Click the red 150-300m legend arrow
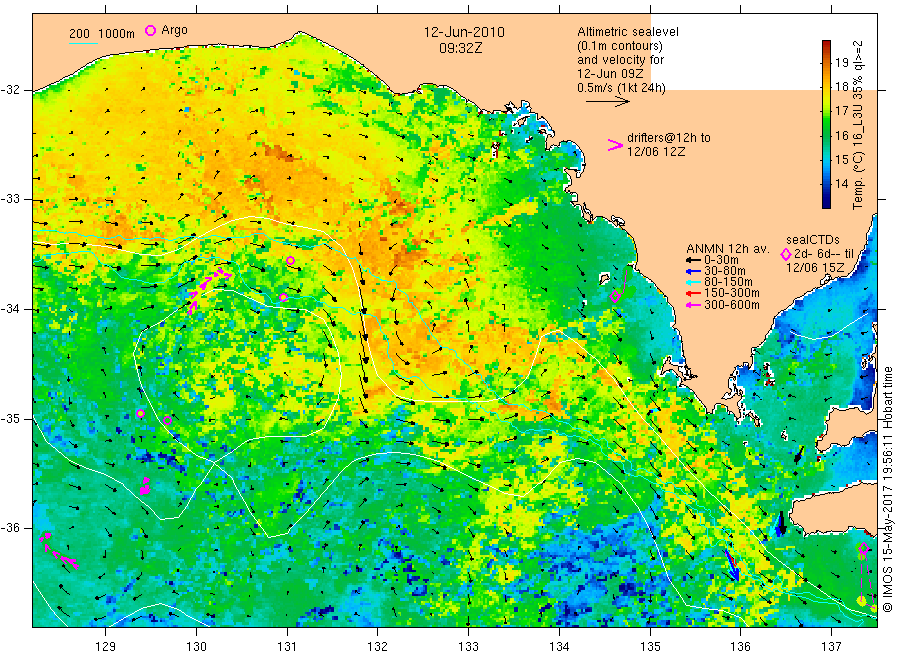Screen dimensions: 900x660 point(693,293)
